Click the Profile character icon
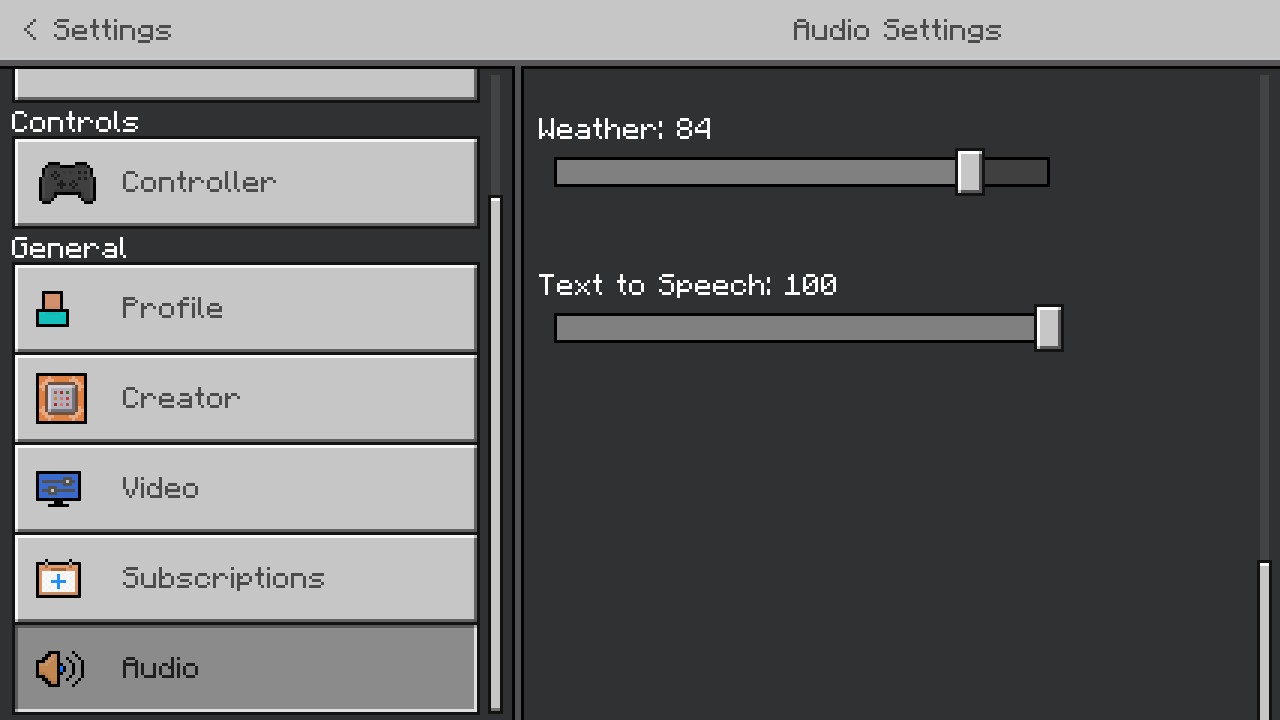Screen dimensions: 1280x720 click(53, 308)
